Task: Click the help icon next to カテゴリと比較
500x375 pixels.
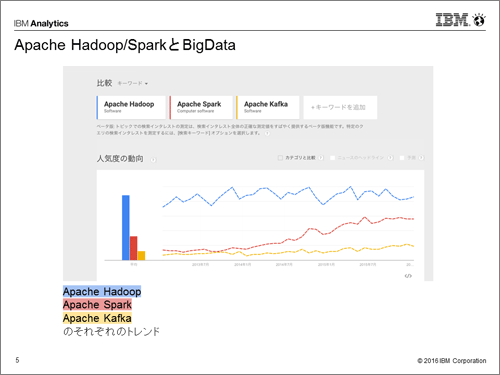Action: pyautogui.click(x=321, y=158)
